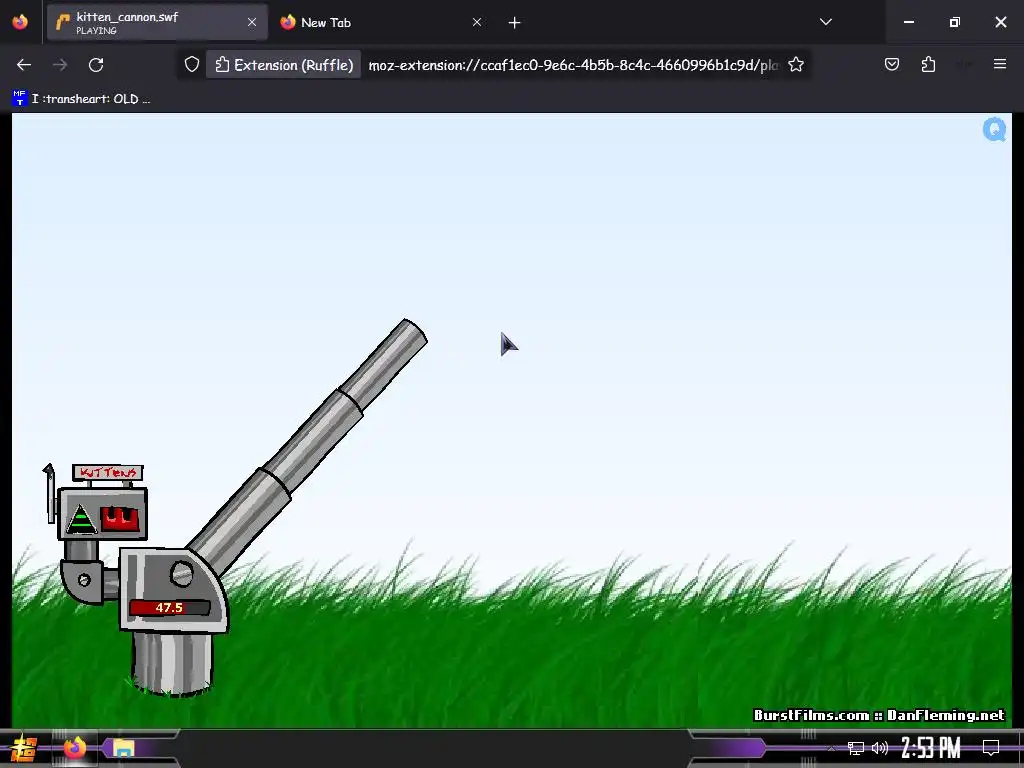Screen dimensions: 1024x768
Task: Open File Explorer from the taskbar
Action: 123,748
